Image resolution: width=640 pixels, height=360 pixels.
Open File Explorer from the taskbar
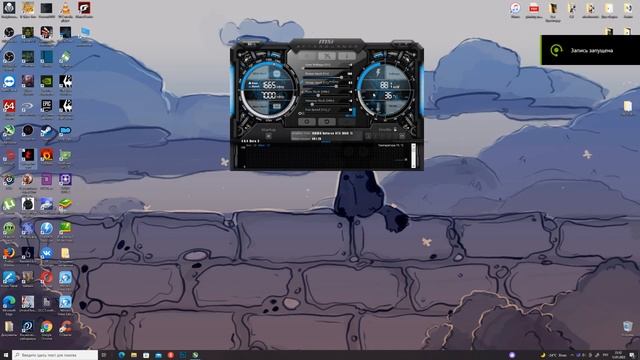coord(134,355)
